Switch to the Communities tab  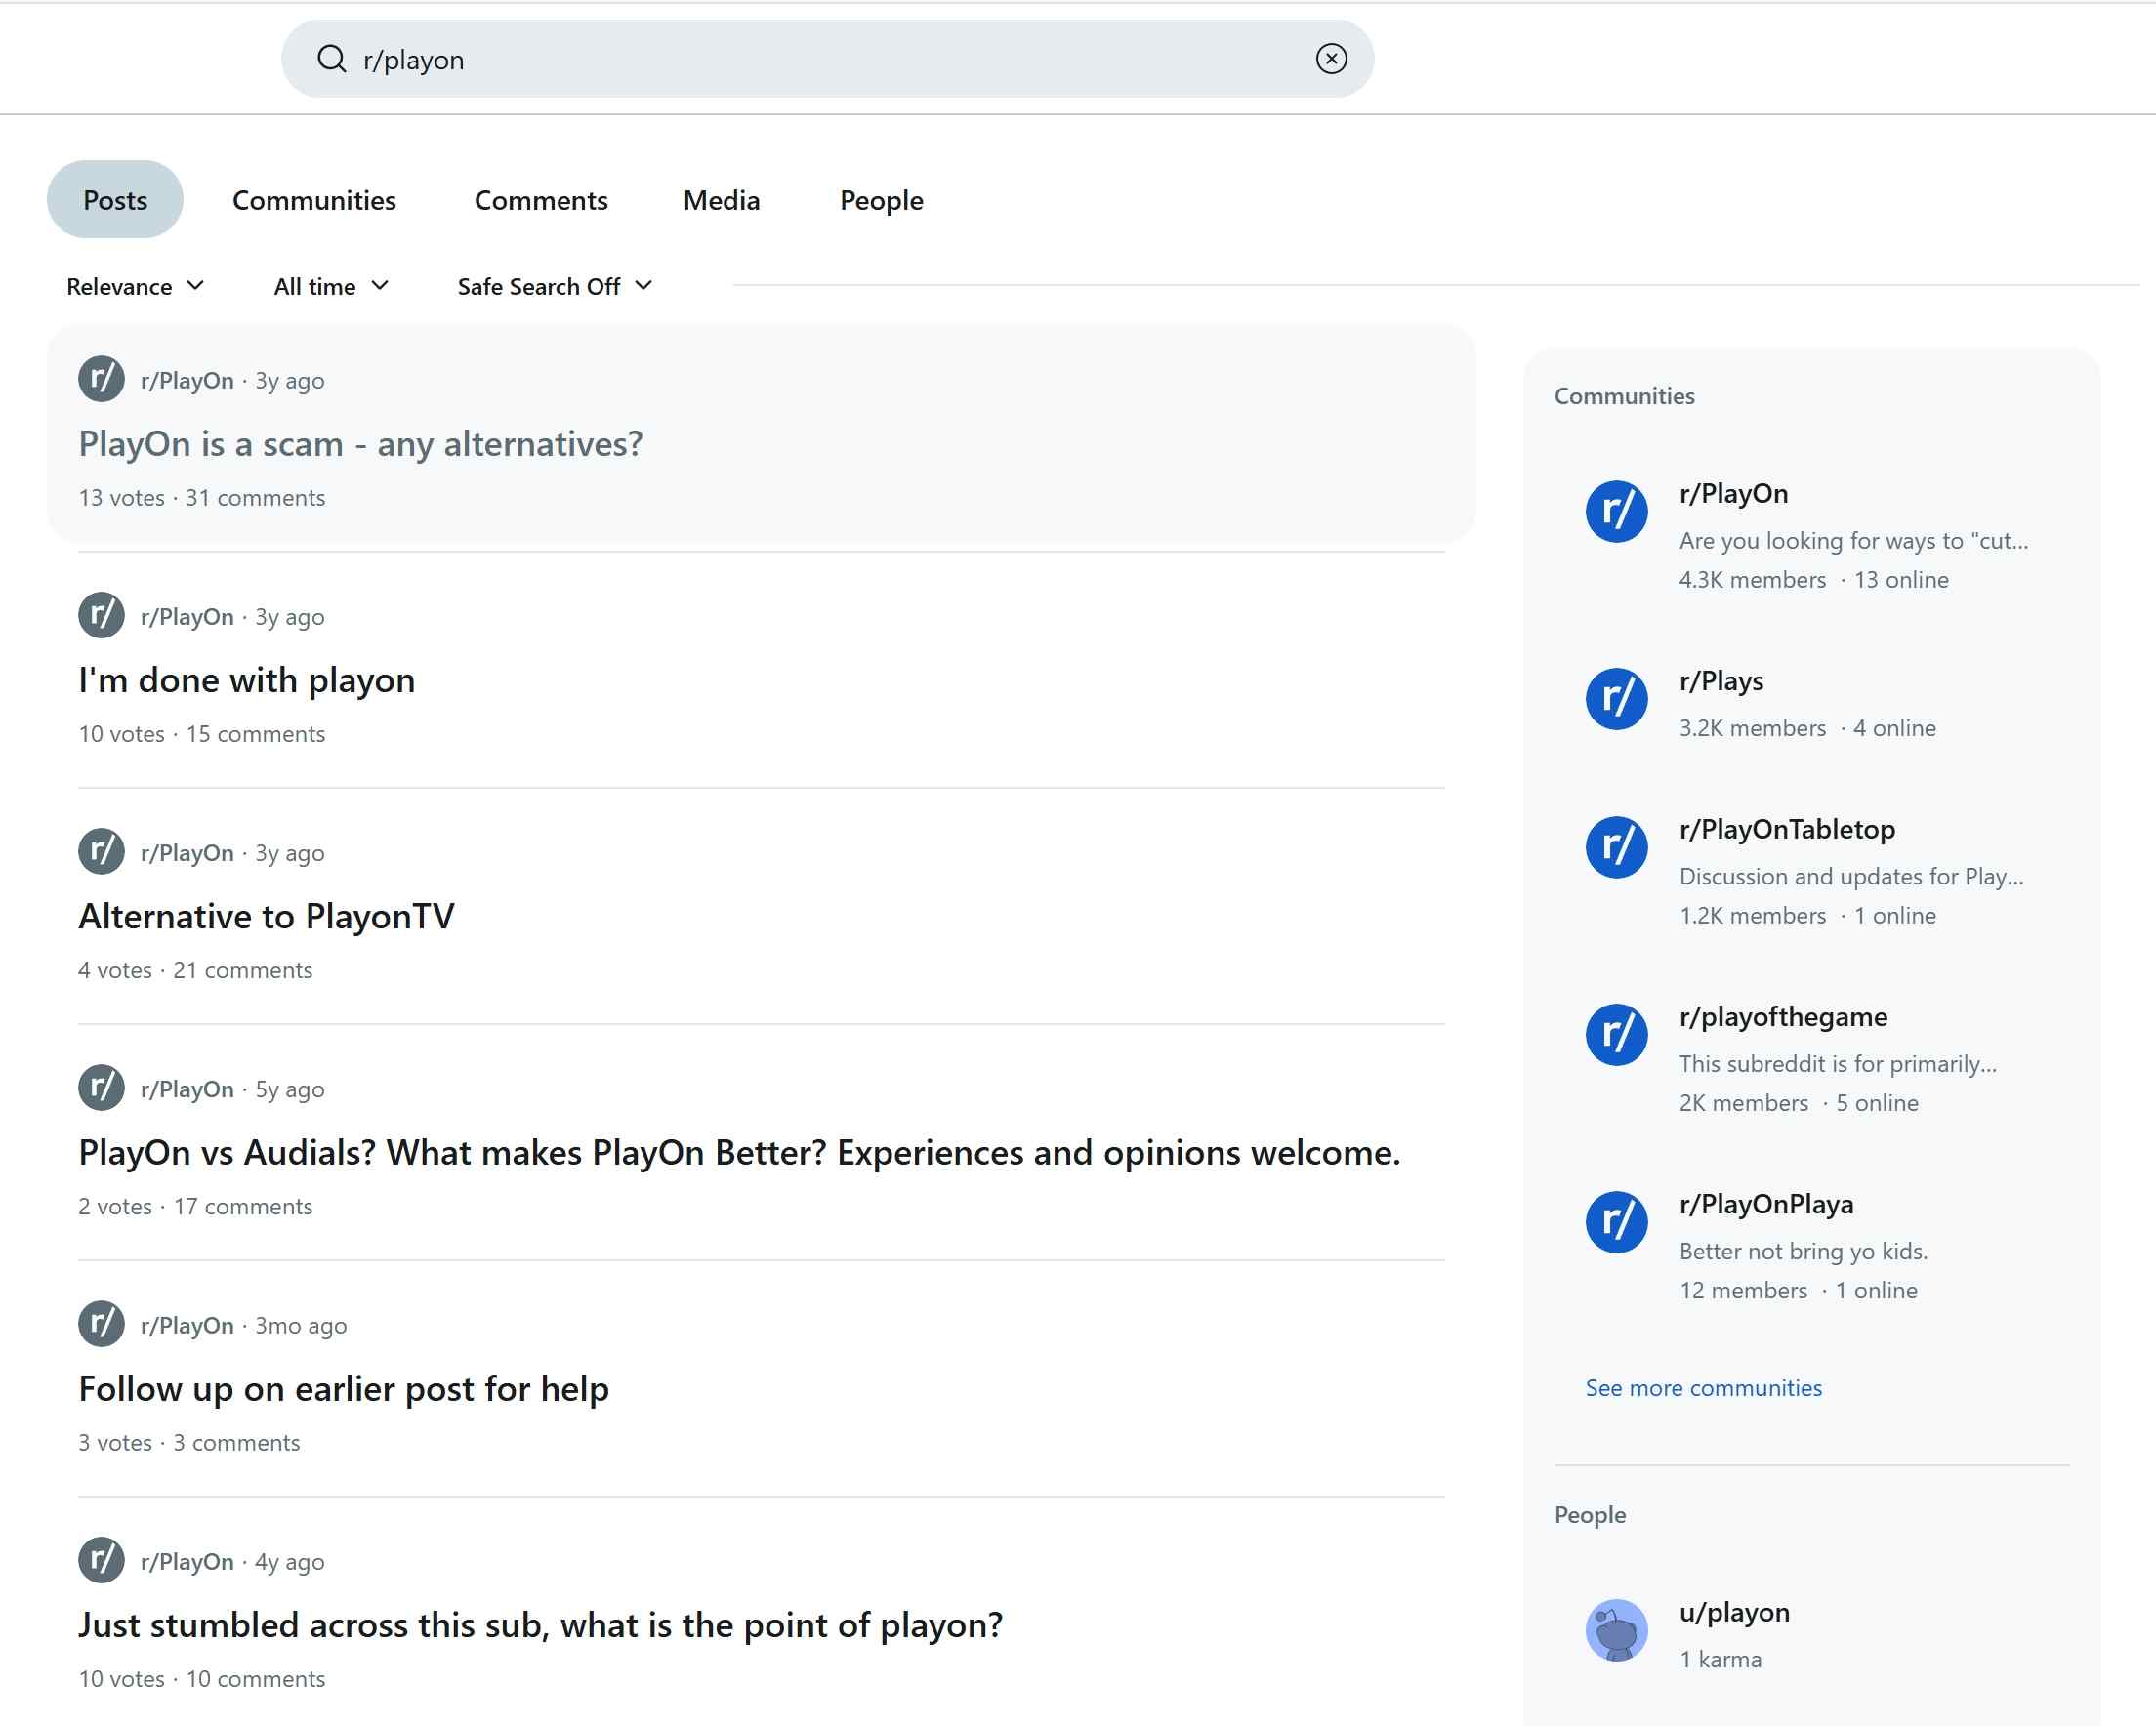pyautogui.click(x=314, y=200)
